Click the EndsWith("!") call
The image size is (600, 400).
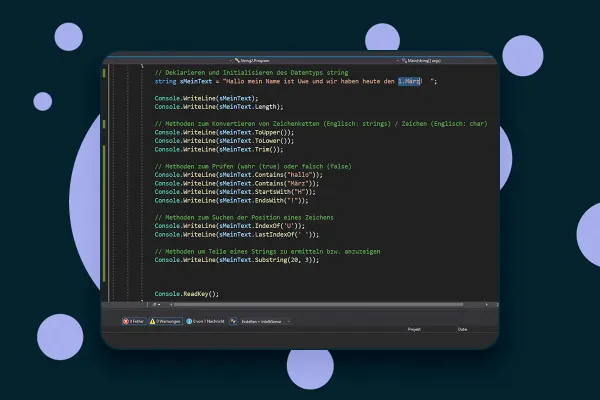coord(278,201)
